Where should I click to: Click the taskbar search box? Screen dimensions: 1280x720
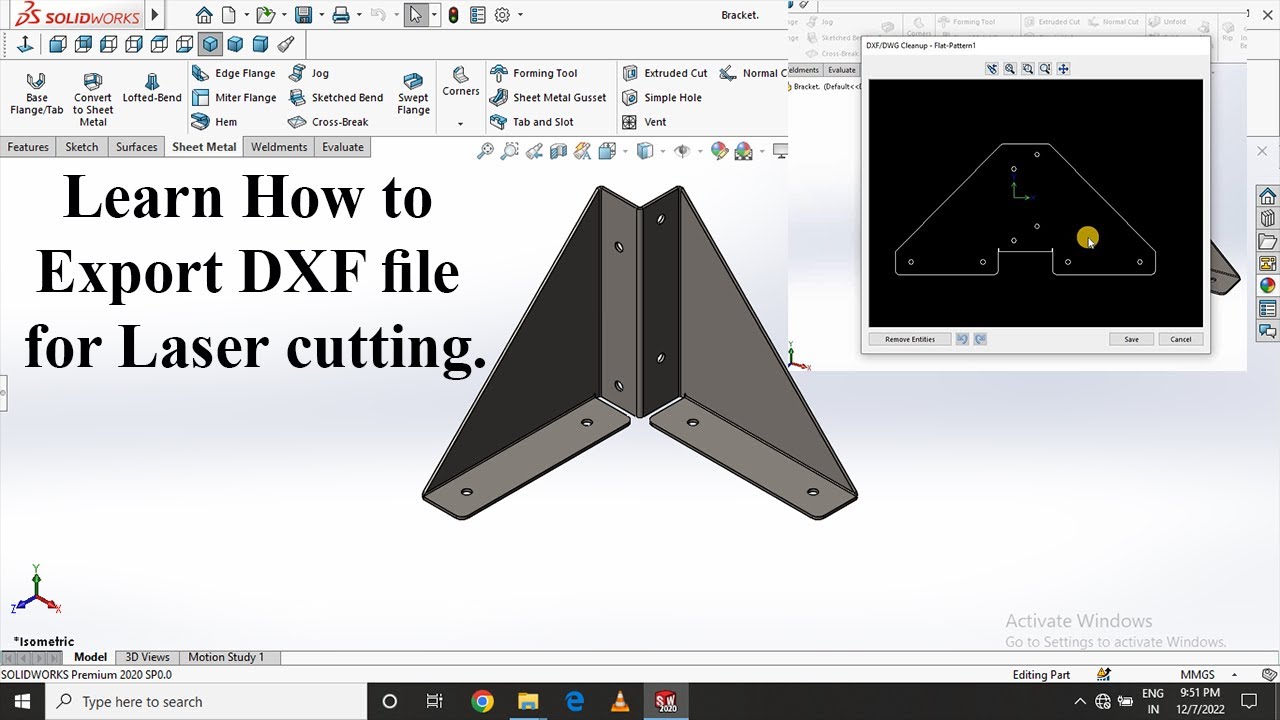tap(206, 701)
